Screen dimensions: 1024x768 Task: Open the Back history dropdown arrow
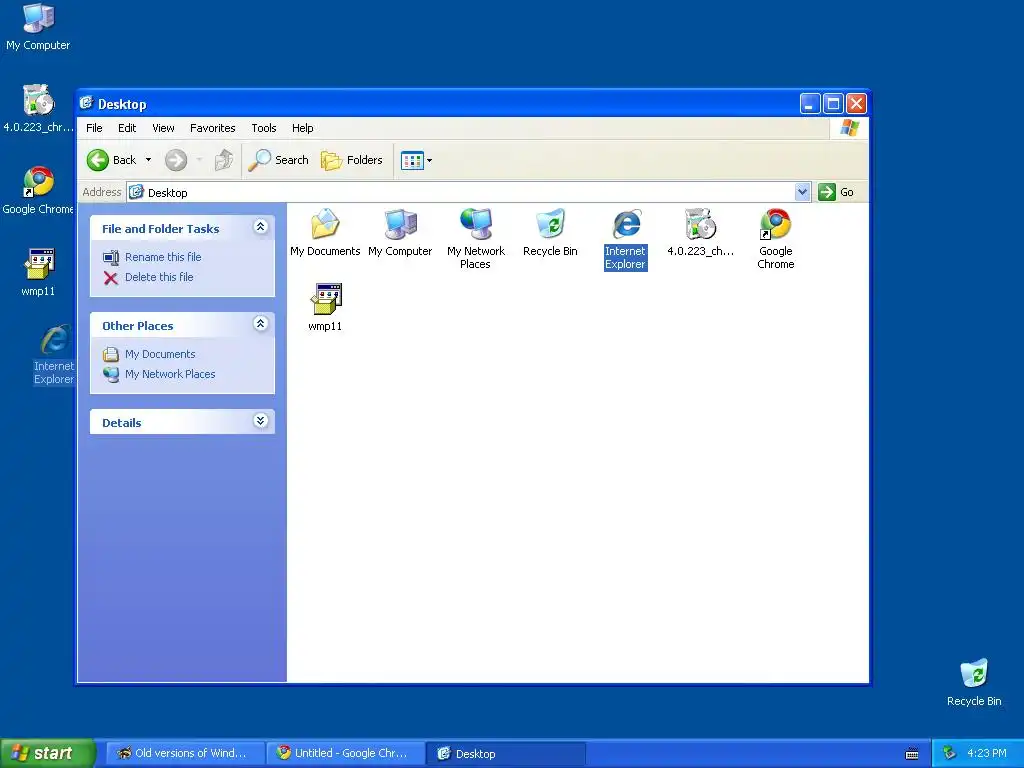148,160
